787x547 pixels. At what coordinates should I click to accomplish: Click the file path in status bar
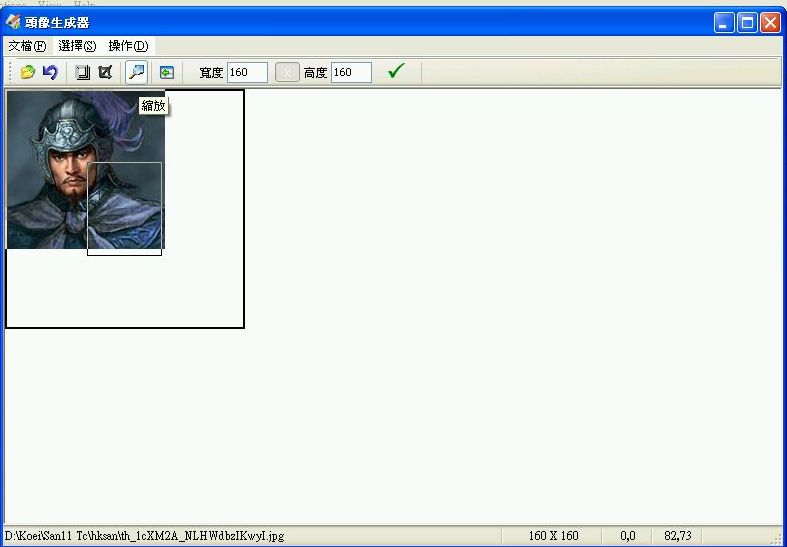pos(145,535)
